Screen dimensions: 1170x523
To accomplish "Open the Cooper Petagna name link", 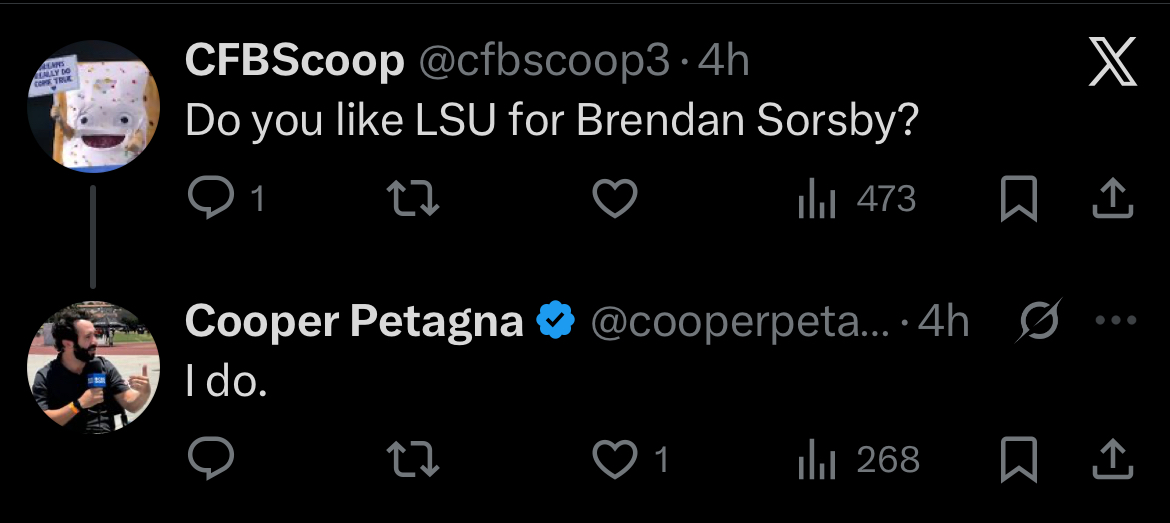I will [x=354, y=322].
